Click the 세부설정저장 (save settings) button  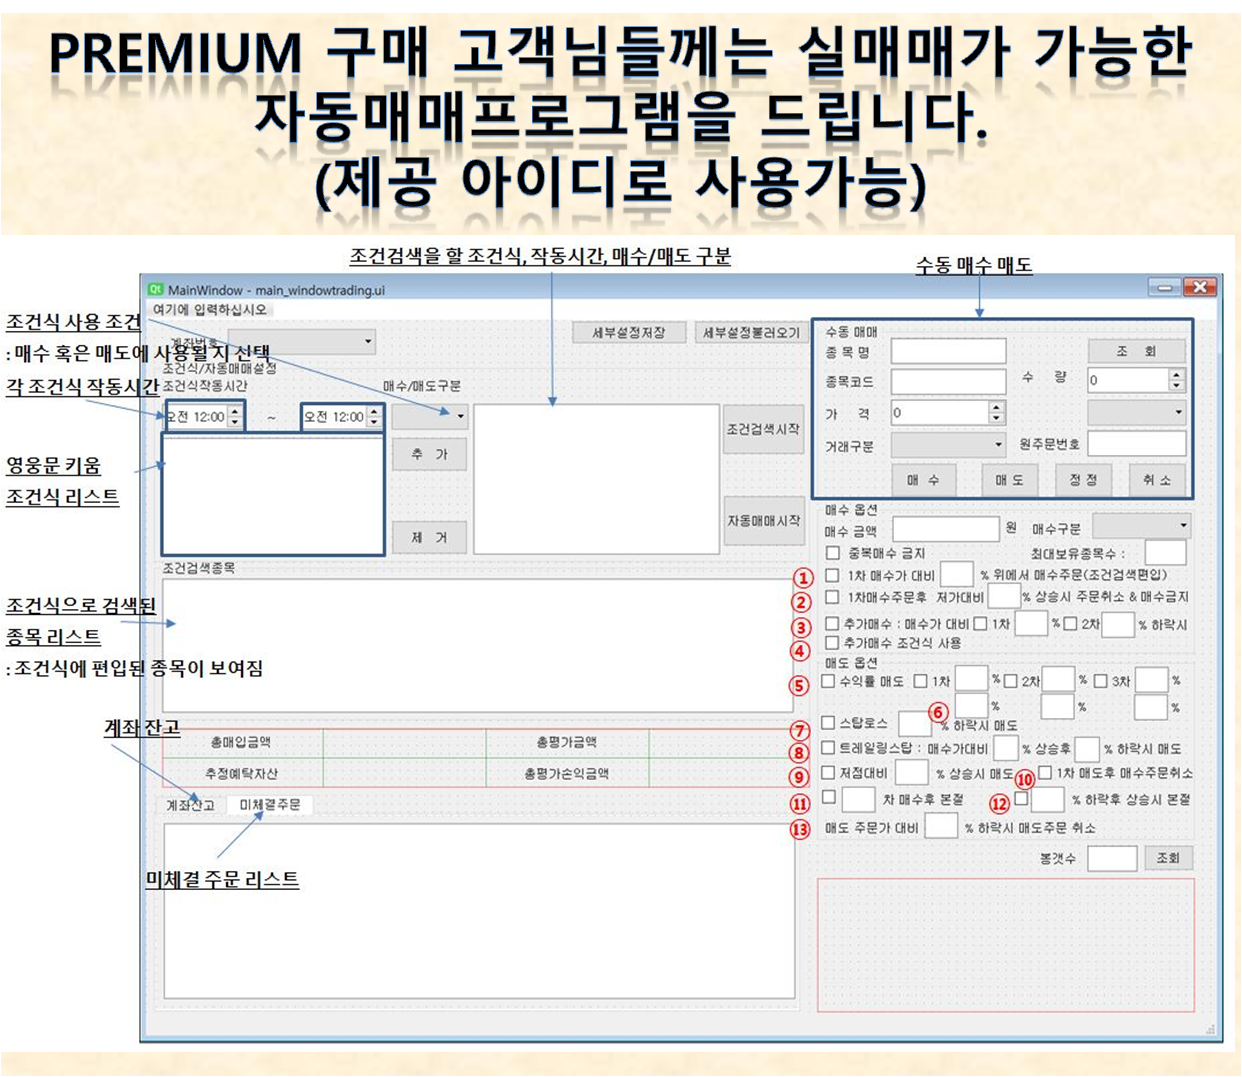coord(627,332)
